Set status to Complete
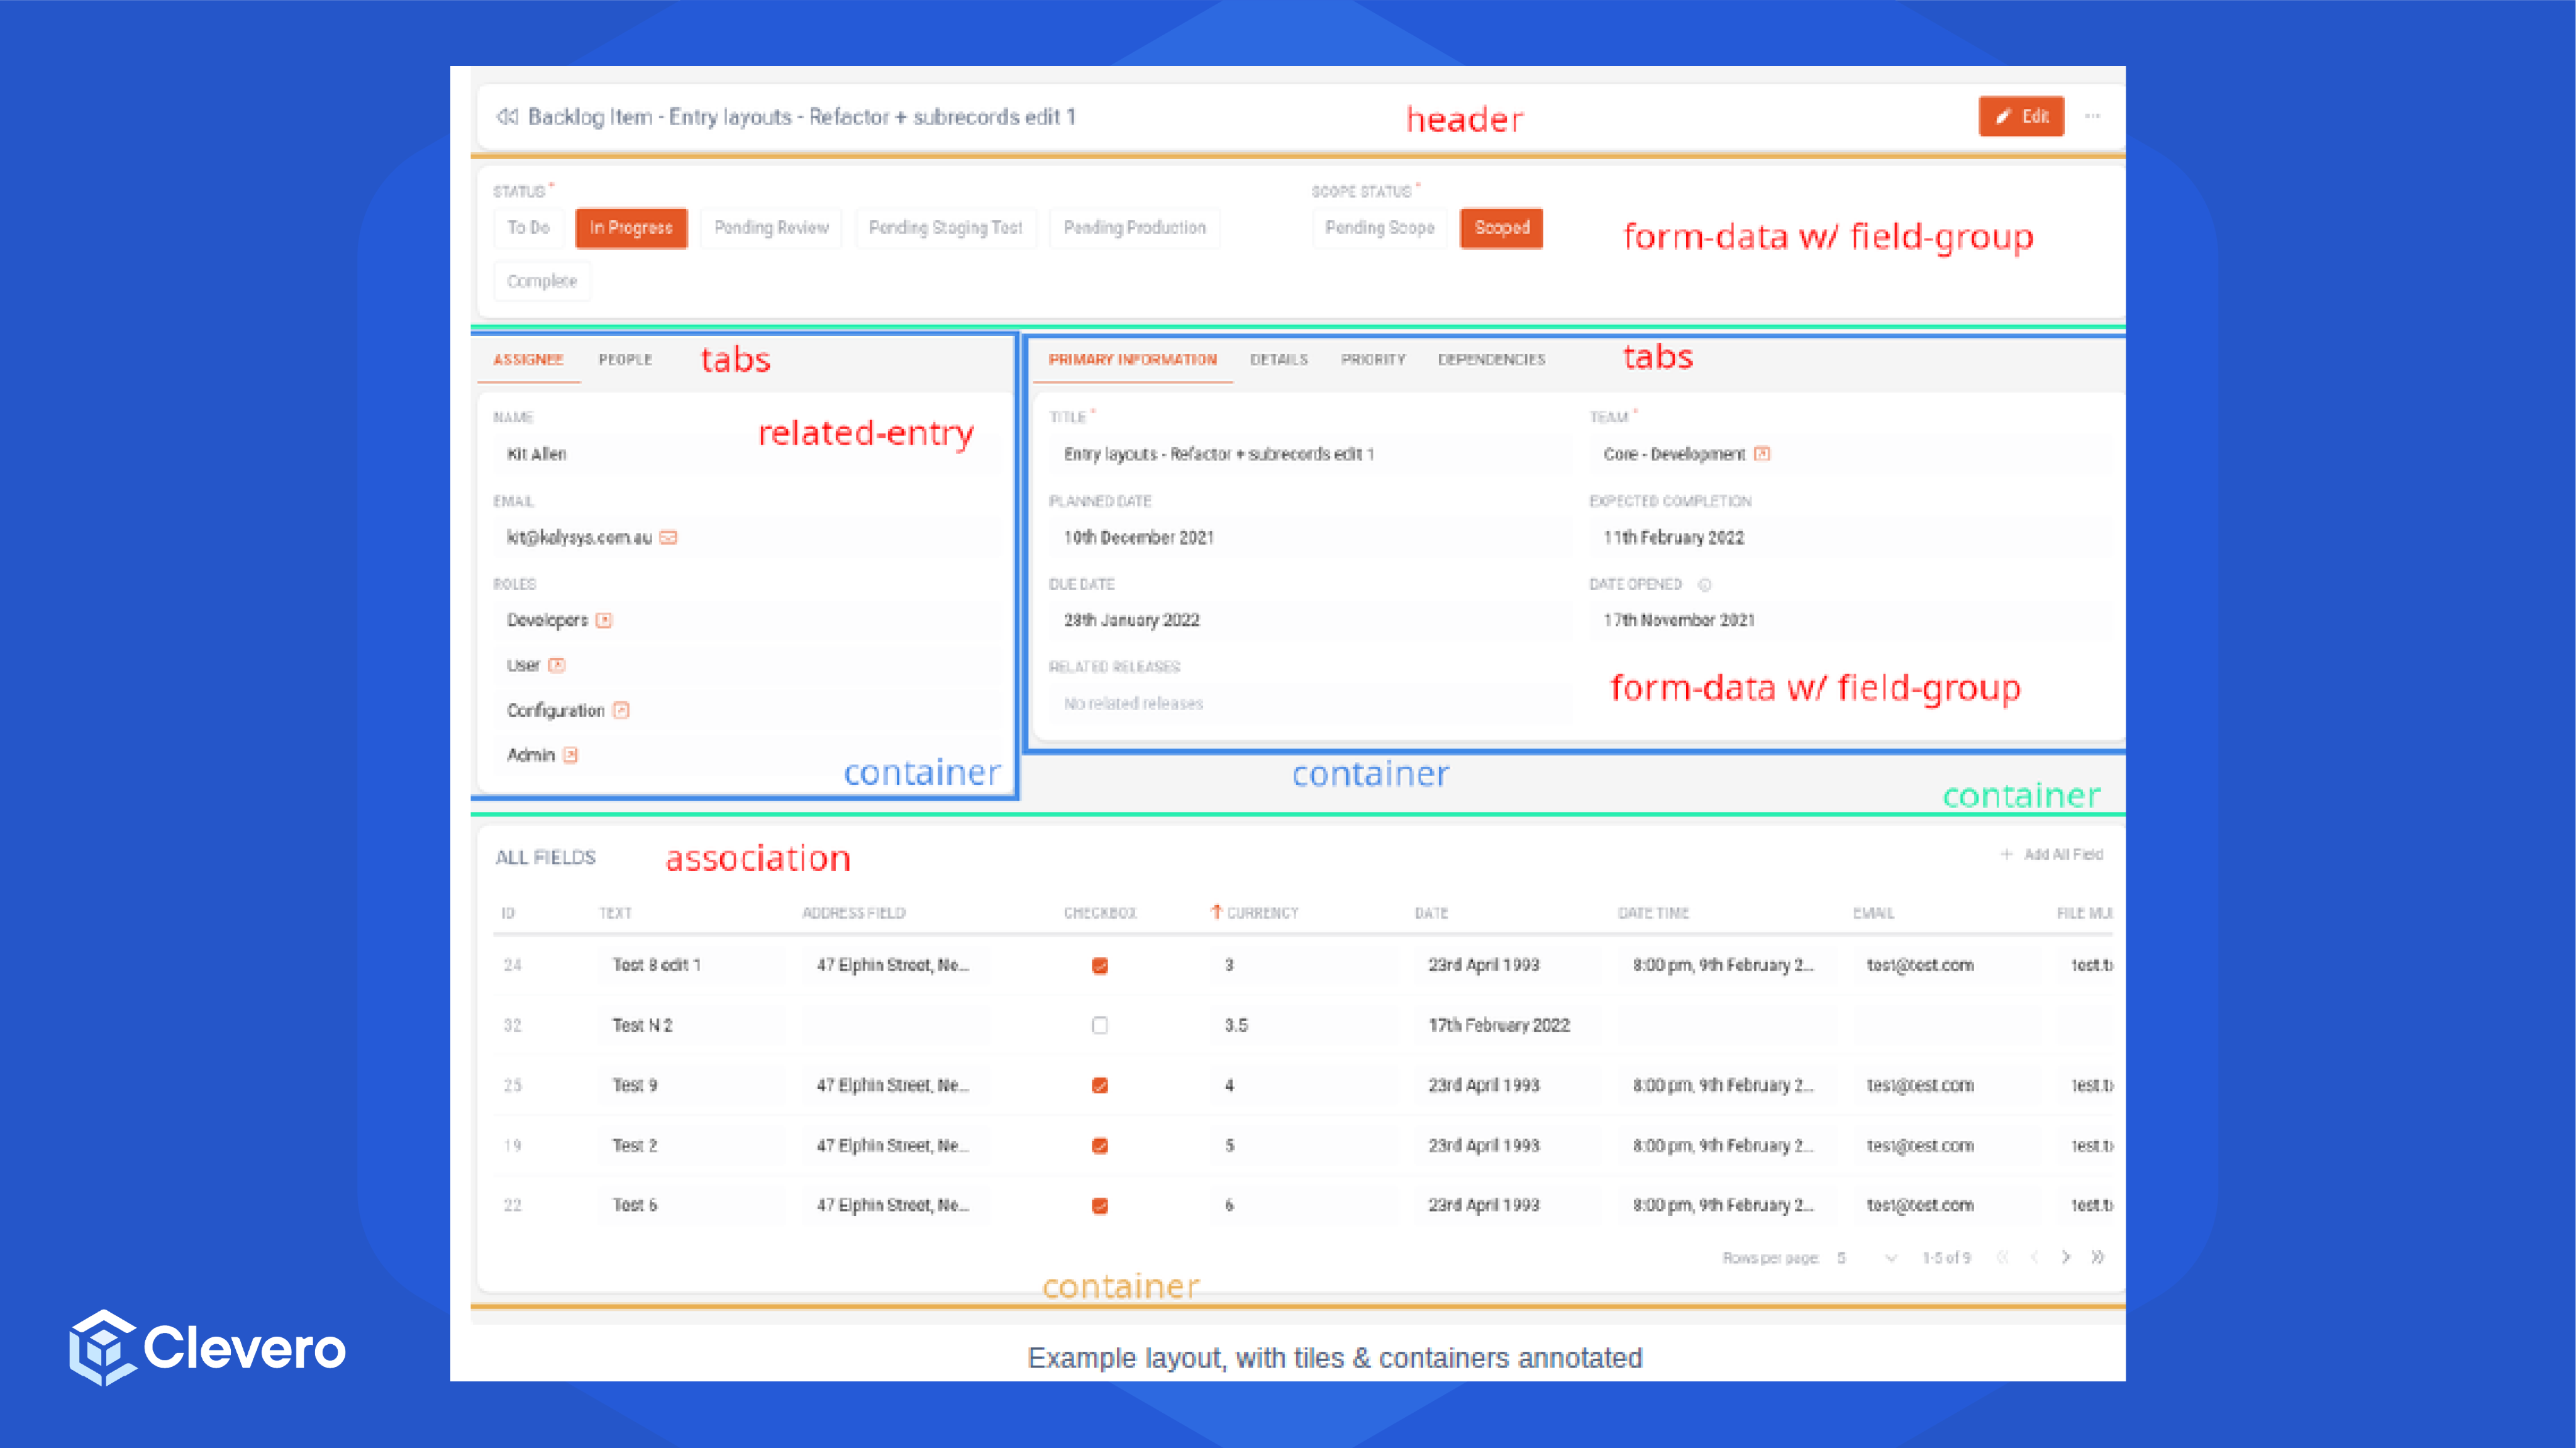2576x1448 pixels. pyautogui.click(x=542, y=281)
